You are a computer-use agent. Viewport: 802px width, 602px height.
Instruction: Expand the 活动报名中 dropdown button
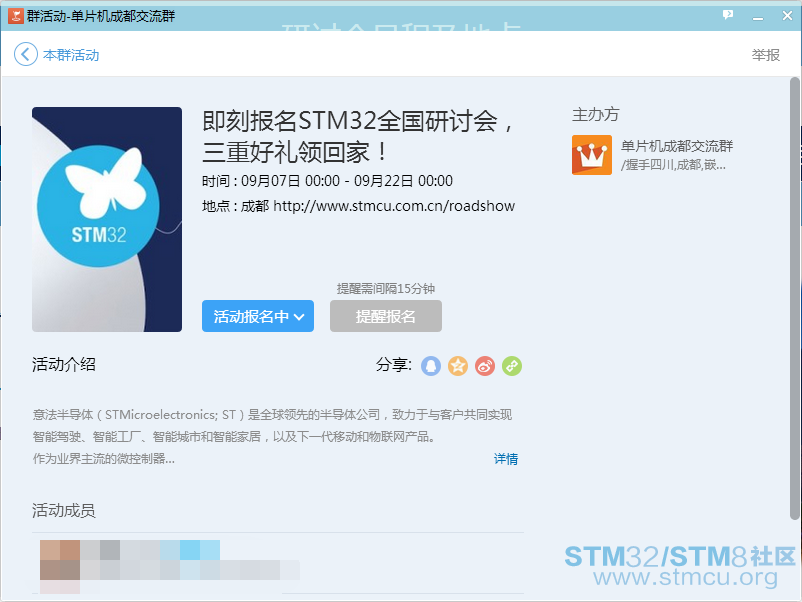258,316
